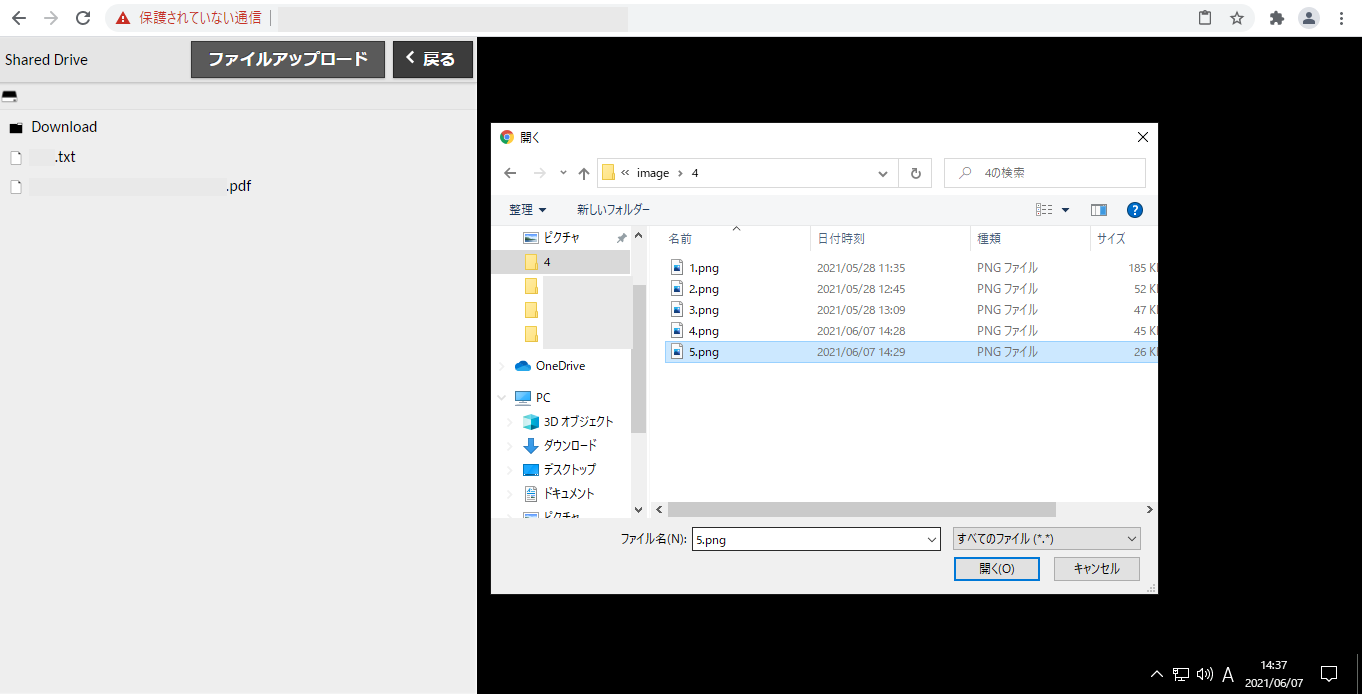Click キャンセル button
The height and width of the screenshot is (694, 1362).
pos(1097,569)
